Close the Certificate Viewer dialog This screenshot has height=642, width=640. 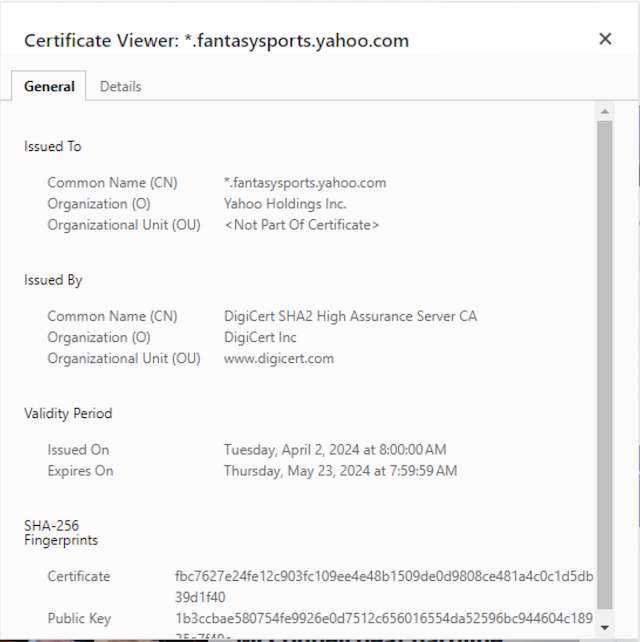[x=605, y=39]
